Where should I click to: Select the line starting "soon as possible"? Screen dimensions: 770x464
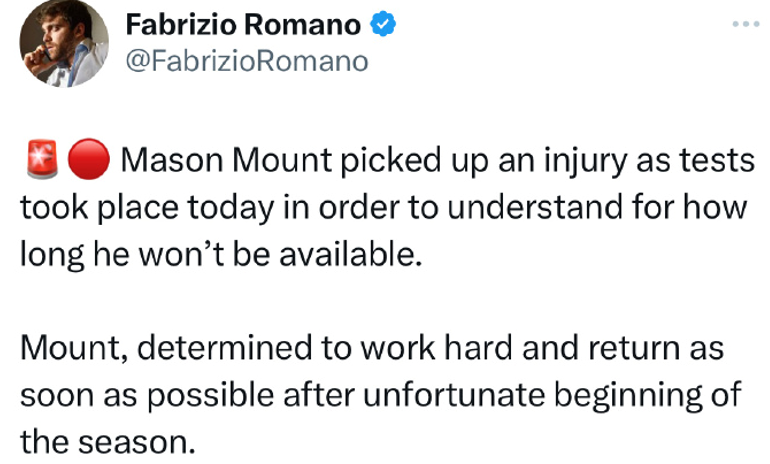click(381, 396)
